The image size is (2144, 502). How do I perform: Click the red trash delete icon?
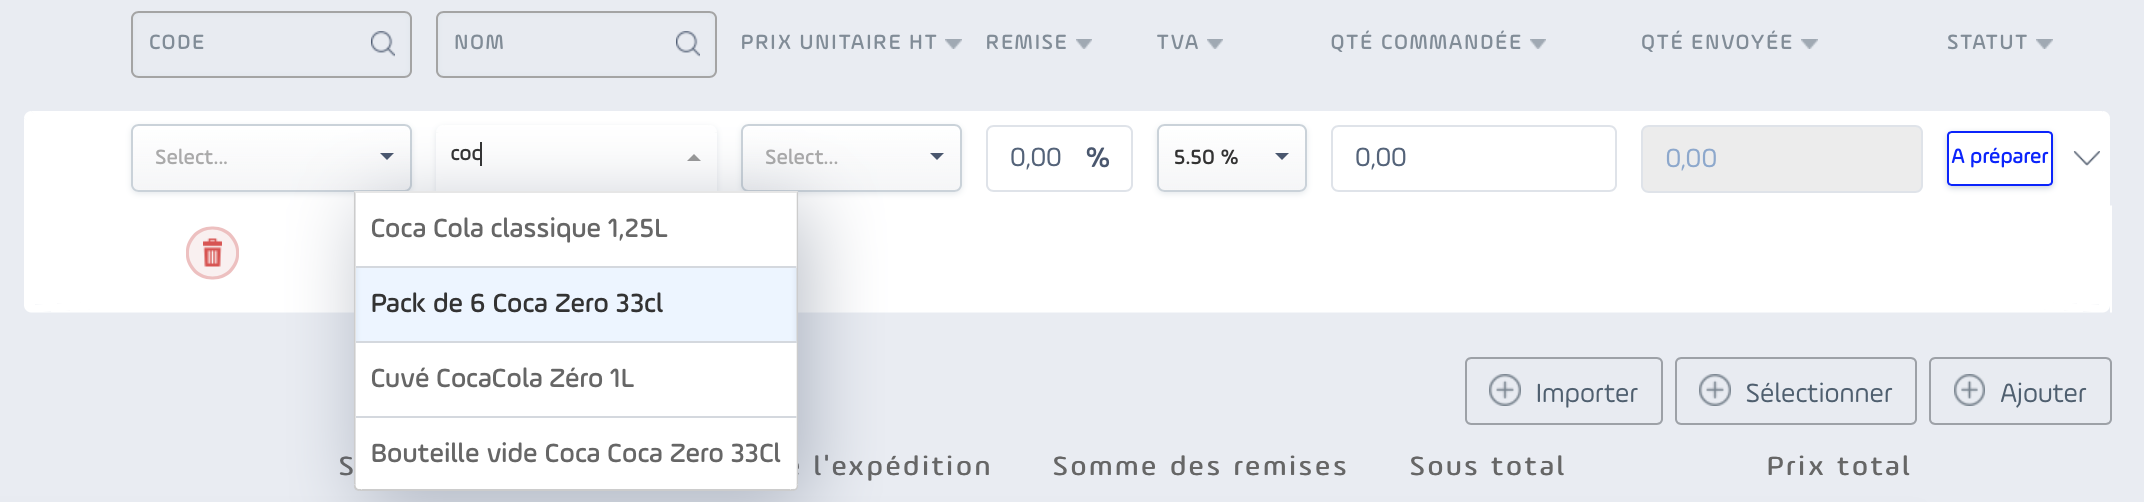click(212, 253)
